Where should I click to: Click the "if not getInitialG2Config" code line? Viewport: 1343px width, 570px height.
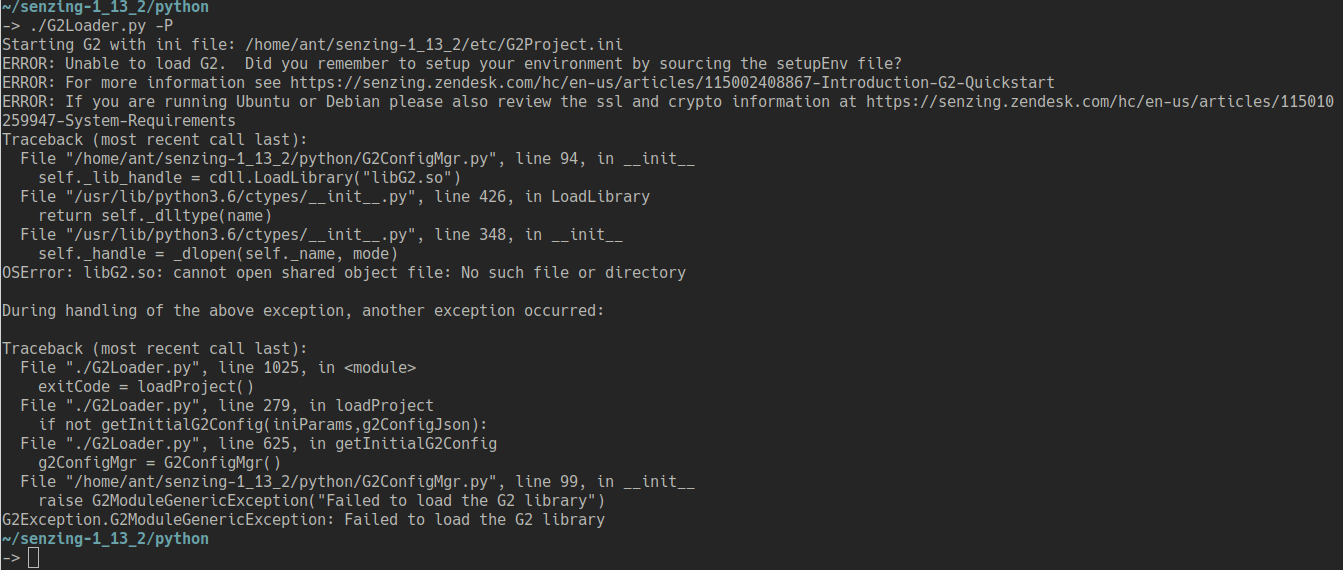pyautogui.click(x=262, y=425)
